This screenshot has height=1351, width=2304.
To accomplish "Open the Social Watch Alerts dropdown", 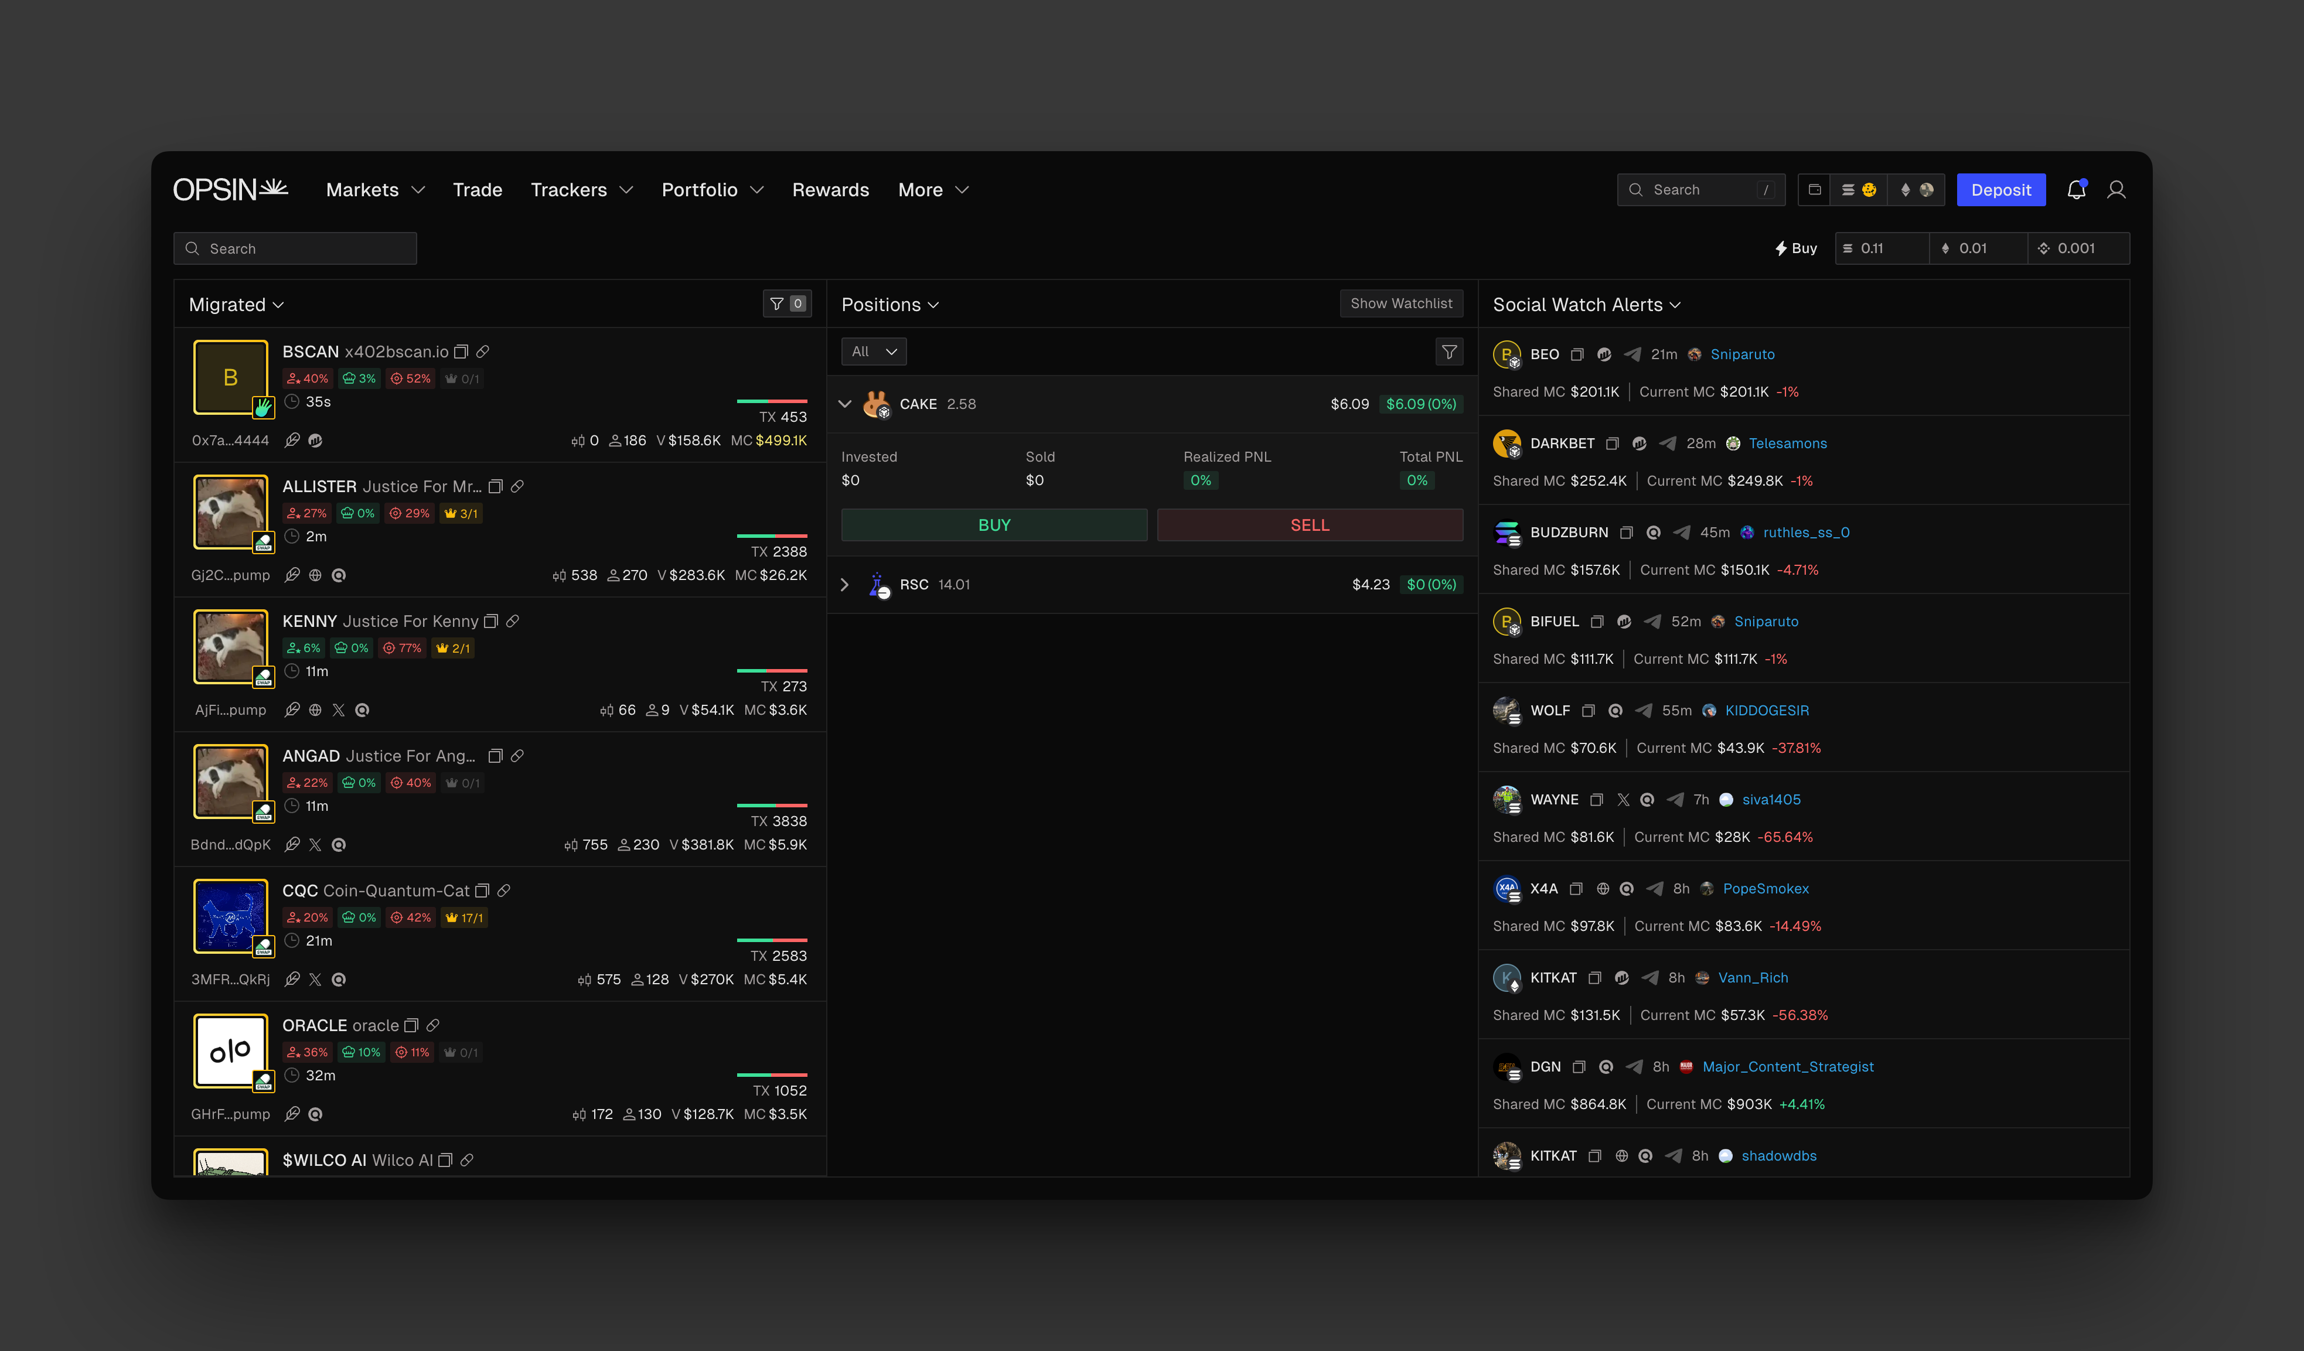I will (1586, 305).
